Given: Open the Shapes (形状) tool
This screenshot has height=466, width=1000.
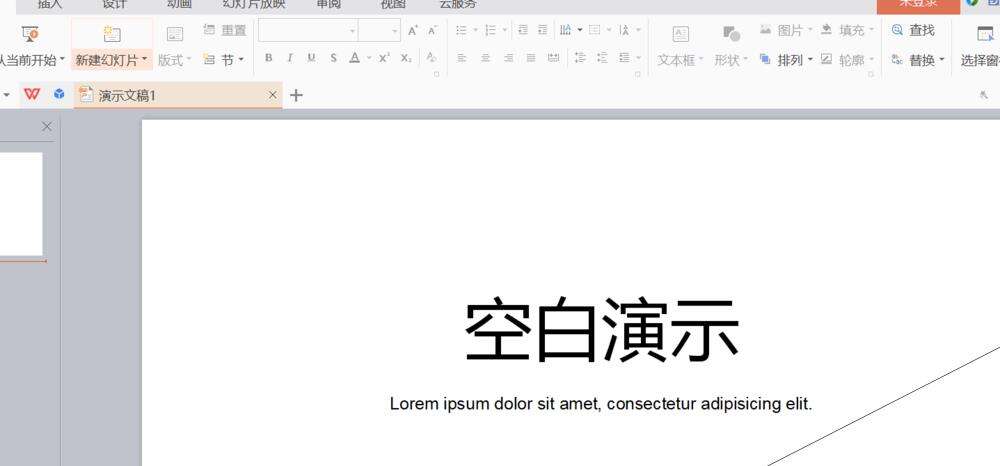Looking at the screenshot, I should pos(731,35).
